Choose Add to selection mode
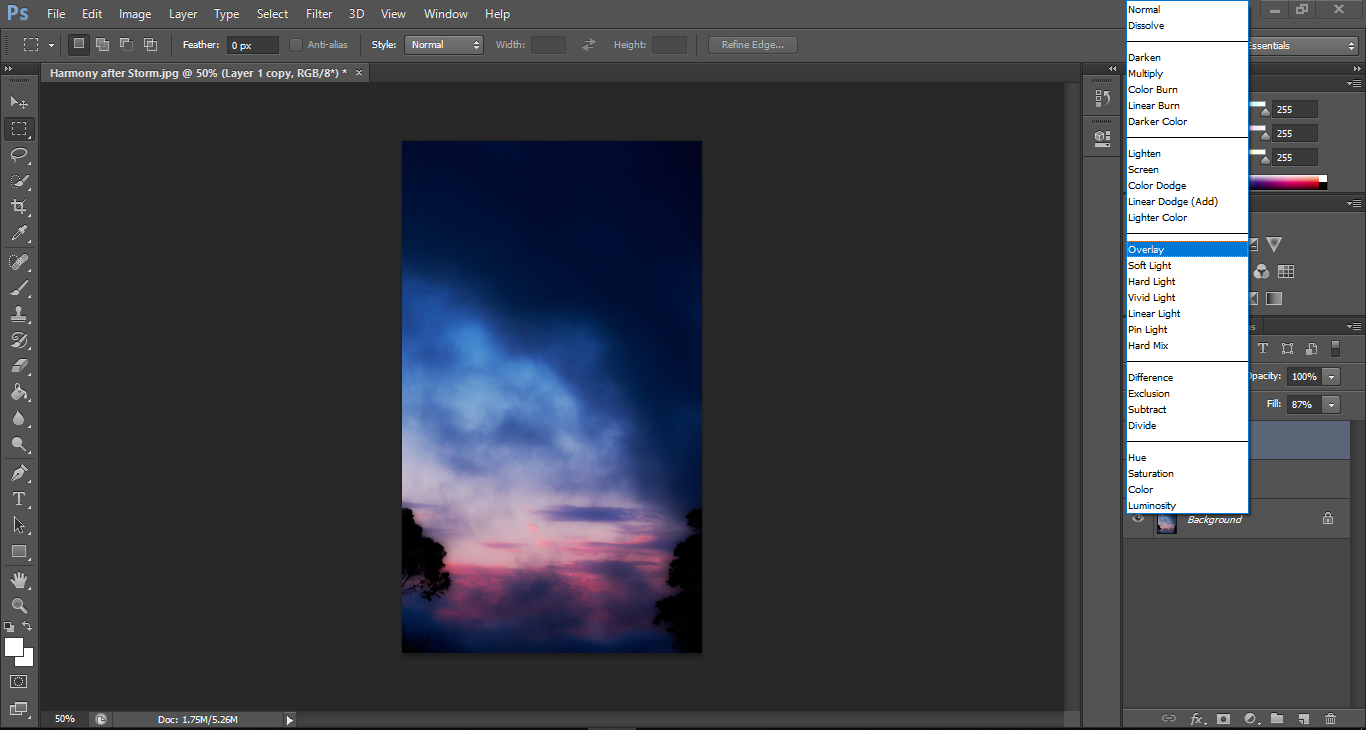1366x730 pixels. pyautogui.click(x=102, y=44)
